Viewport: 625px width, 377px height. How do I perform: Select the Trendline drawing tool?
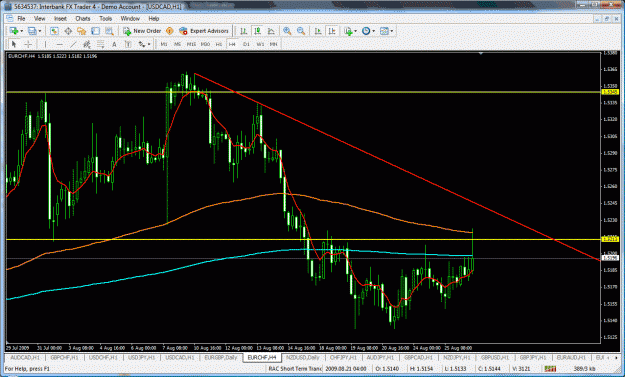[x=73, y=44]
